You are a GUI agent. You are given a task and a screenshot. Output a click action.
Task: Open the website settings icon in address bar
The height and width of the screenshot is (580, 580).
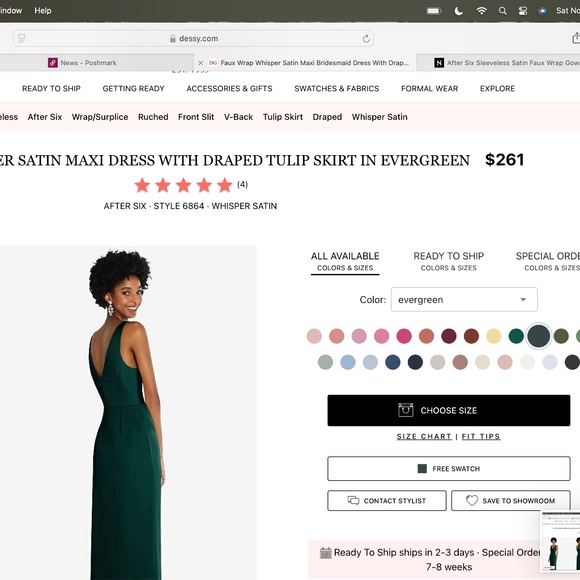(x=21, y=38)
